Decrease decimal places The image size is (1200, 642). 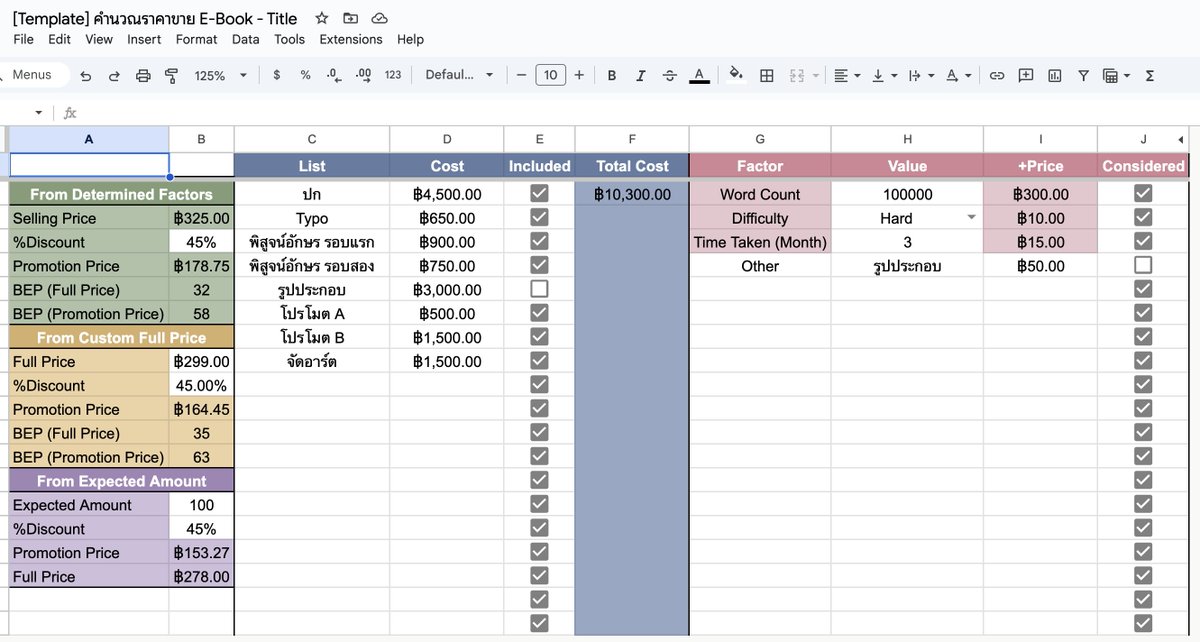point(334,75)
